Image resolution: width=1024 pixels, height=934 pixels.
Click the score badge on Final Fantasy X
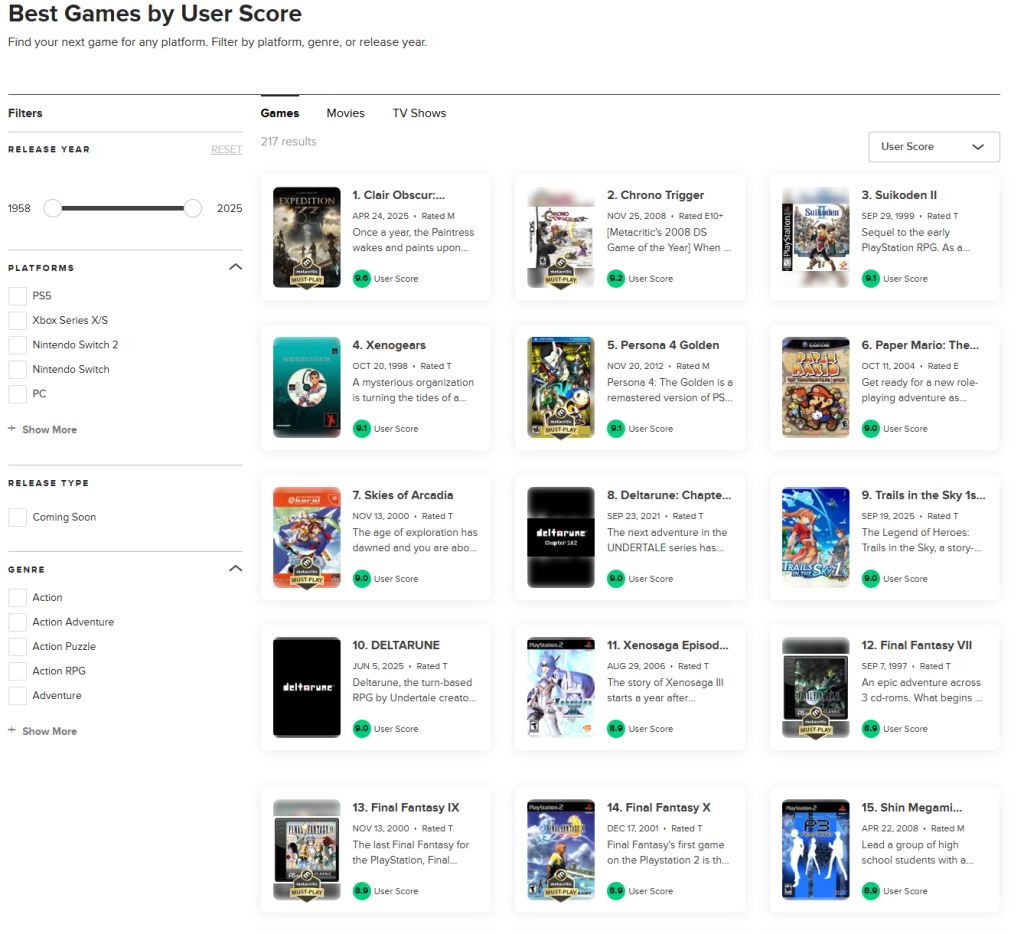pyautogui.click(x=616, y=891)
